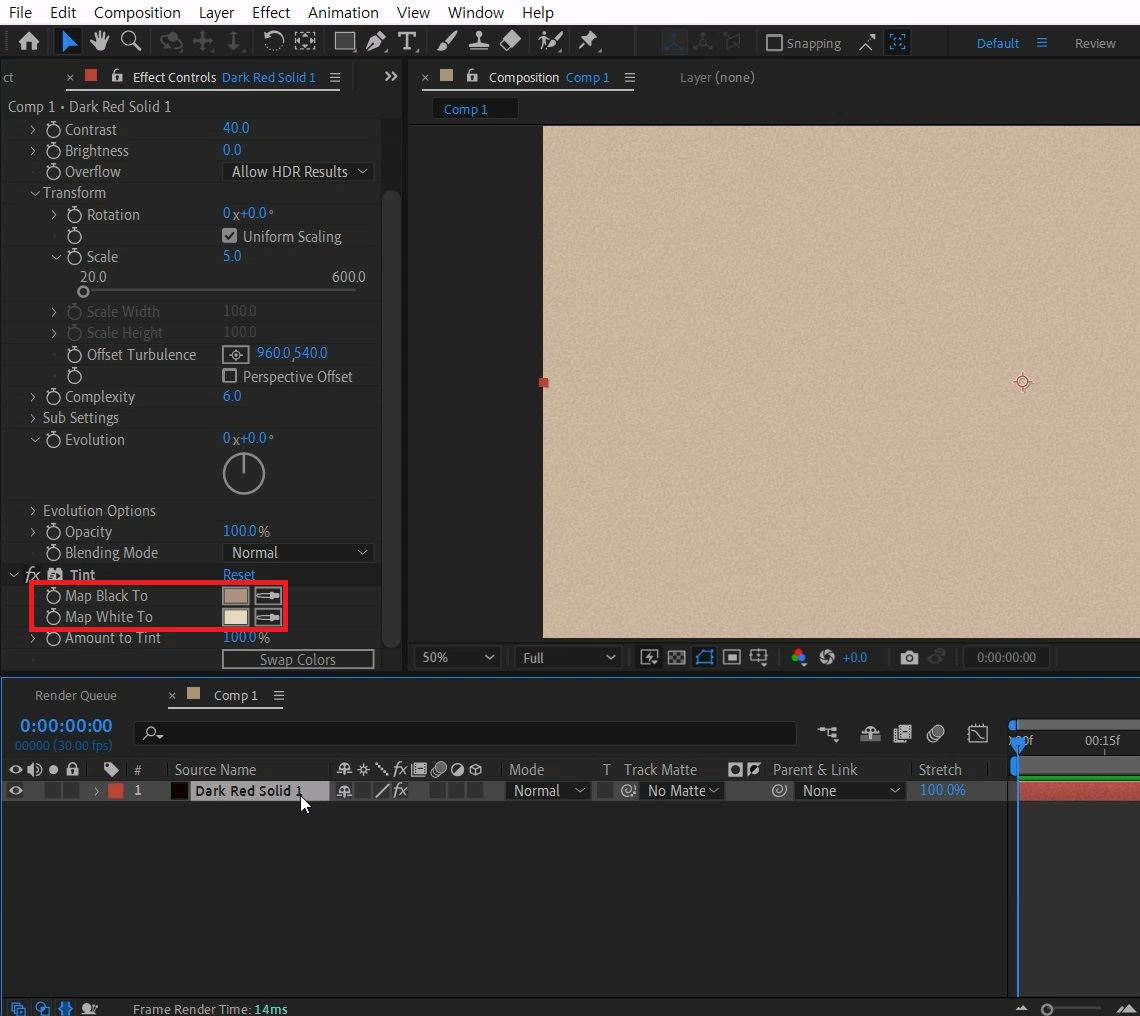Open viewer 50% magnification dropdown
The height and width of the screenshot is (1016, 1140).
tap(457, 657)
